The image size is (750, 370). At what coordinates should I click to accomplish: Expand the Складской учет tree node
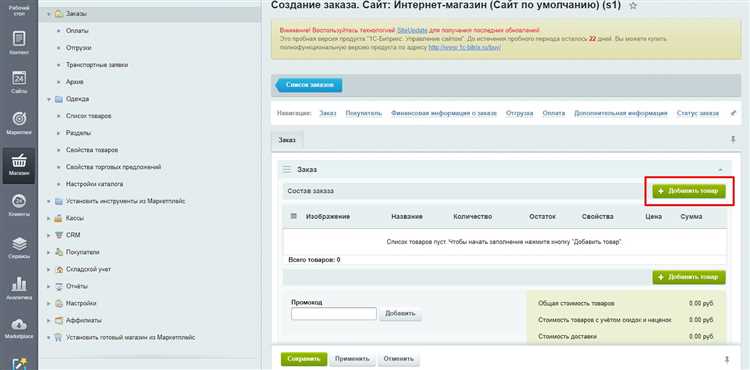click(x=48, y=269)
